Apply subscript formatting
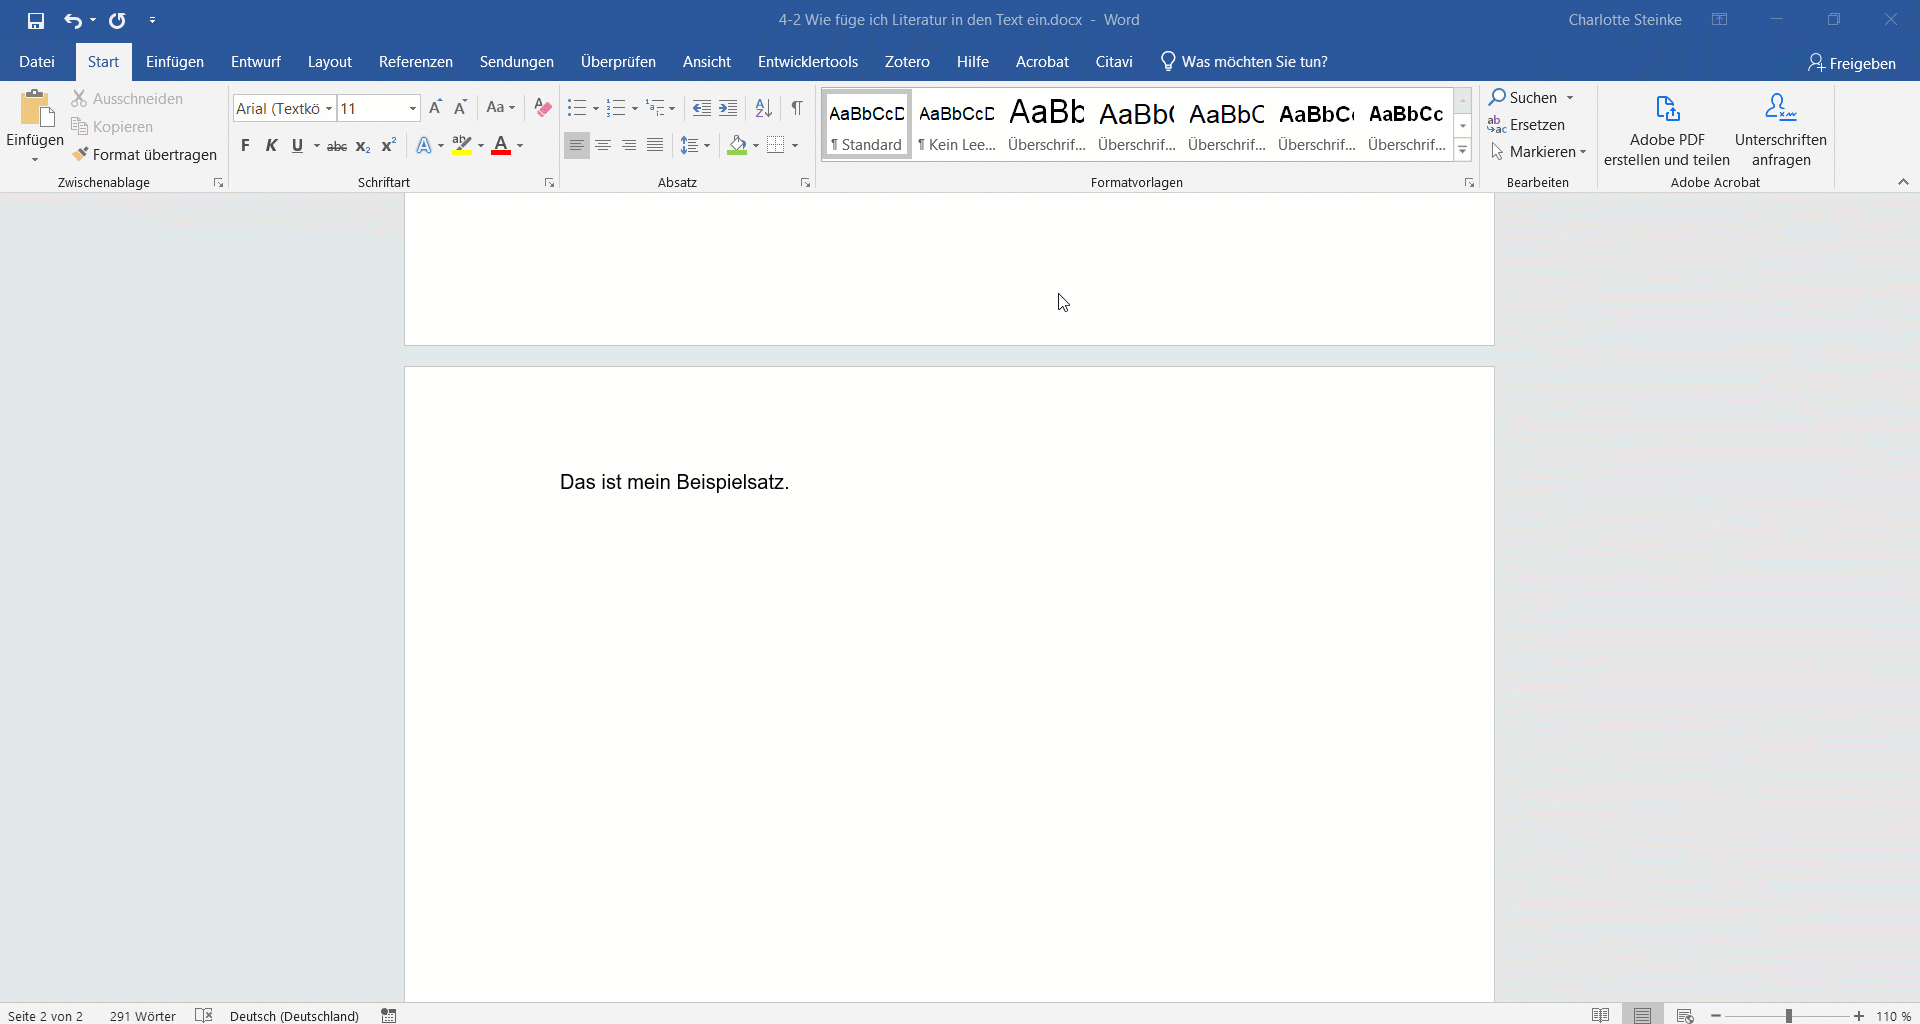Screen dimensions: 1920x1024 coord(363,146)
